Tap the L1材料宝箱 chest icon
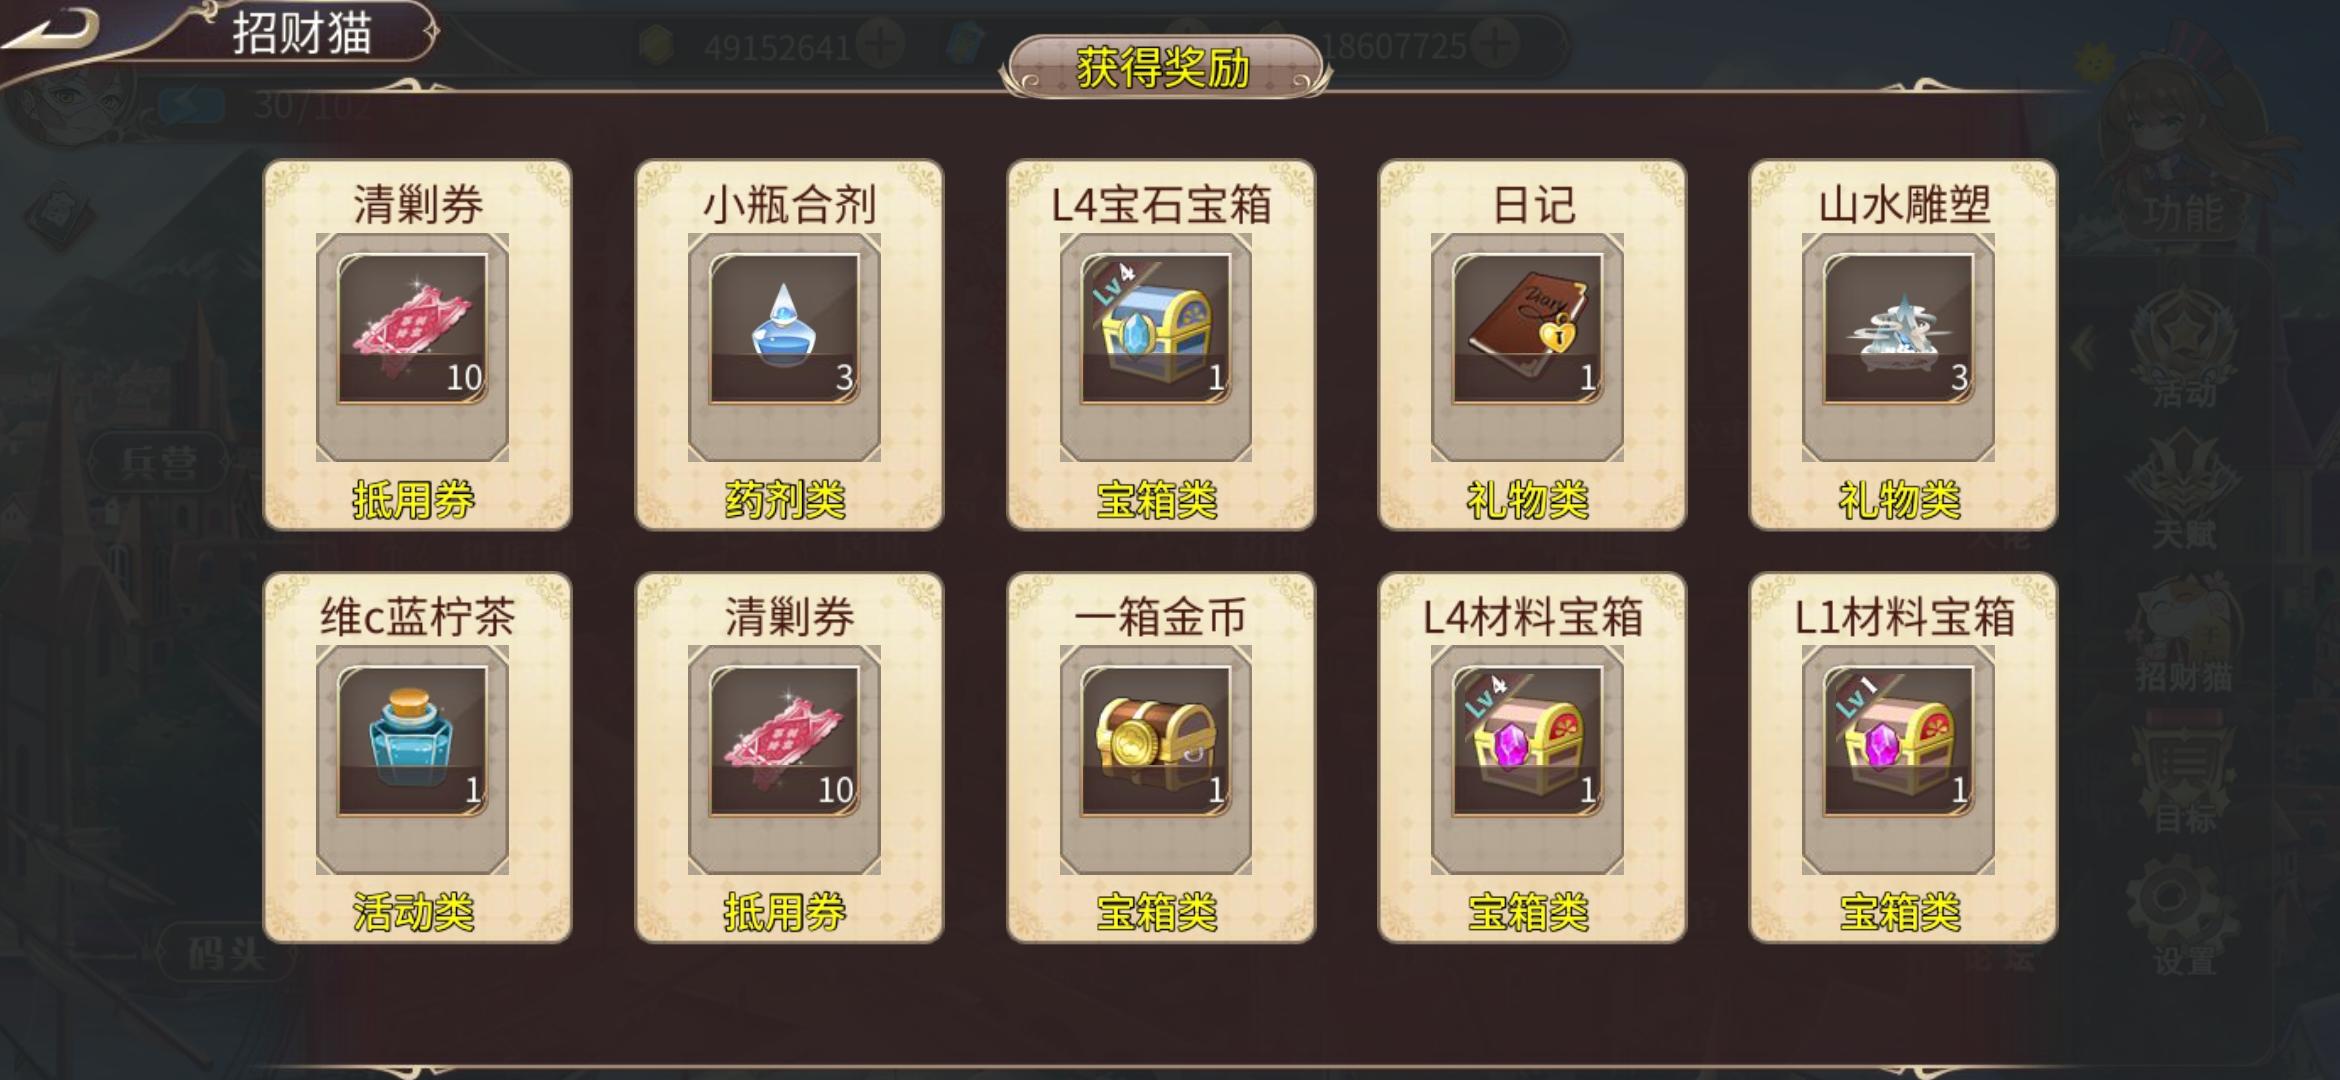2340x1080 pixels. tap(1898, 742)
